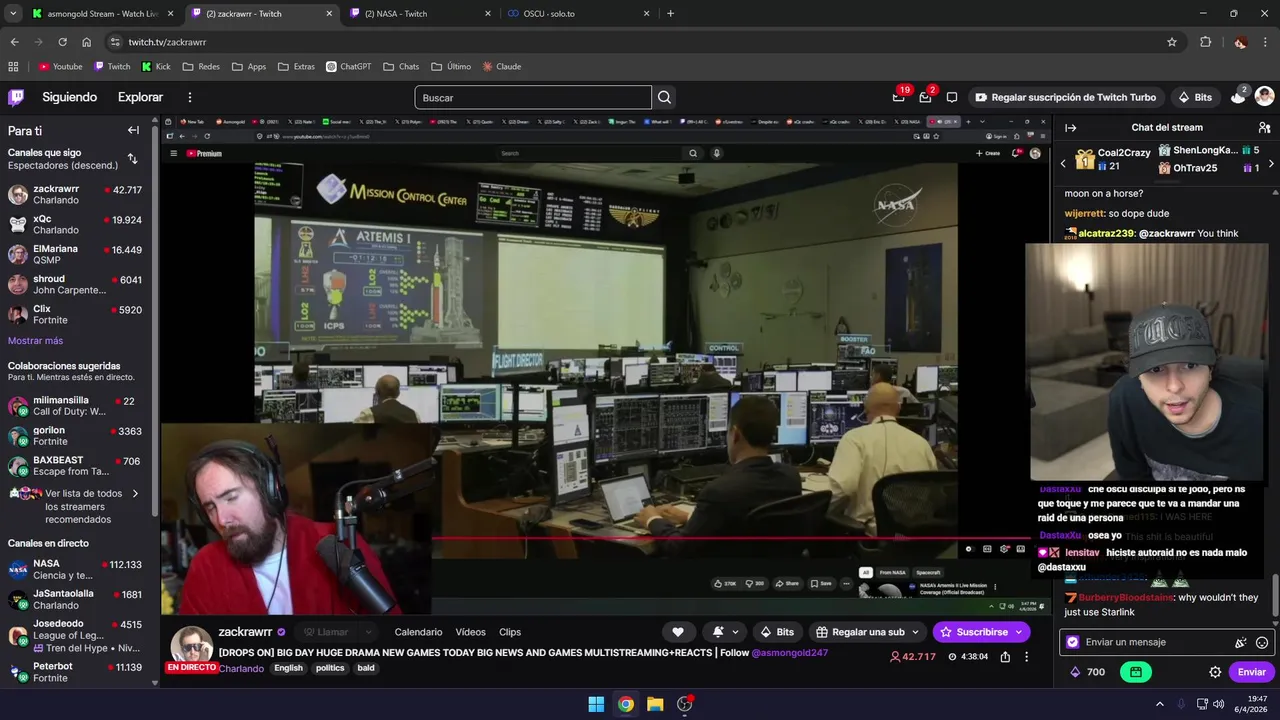Open chat settings gear icon
The height and width of the screenshot is (720, 1280).
(x=1215, y=672)
